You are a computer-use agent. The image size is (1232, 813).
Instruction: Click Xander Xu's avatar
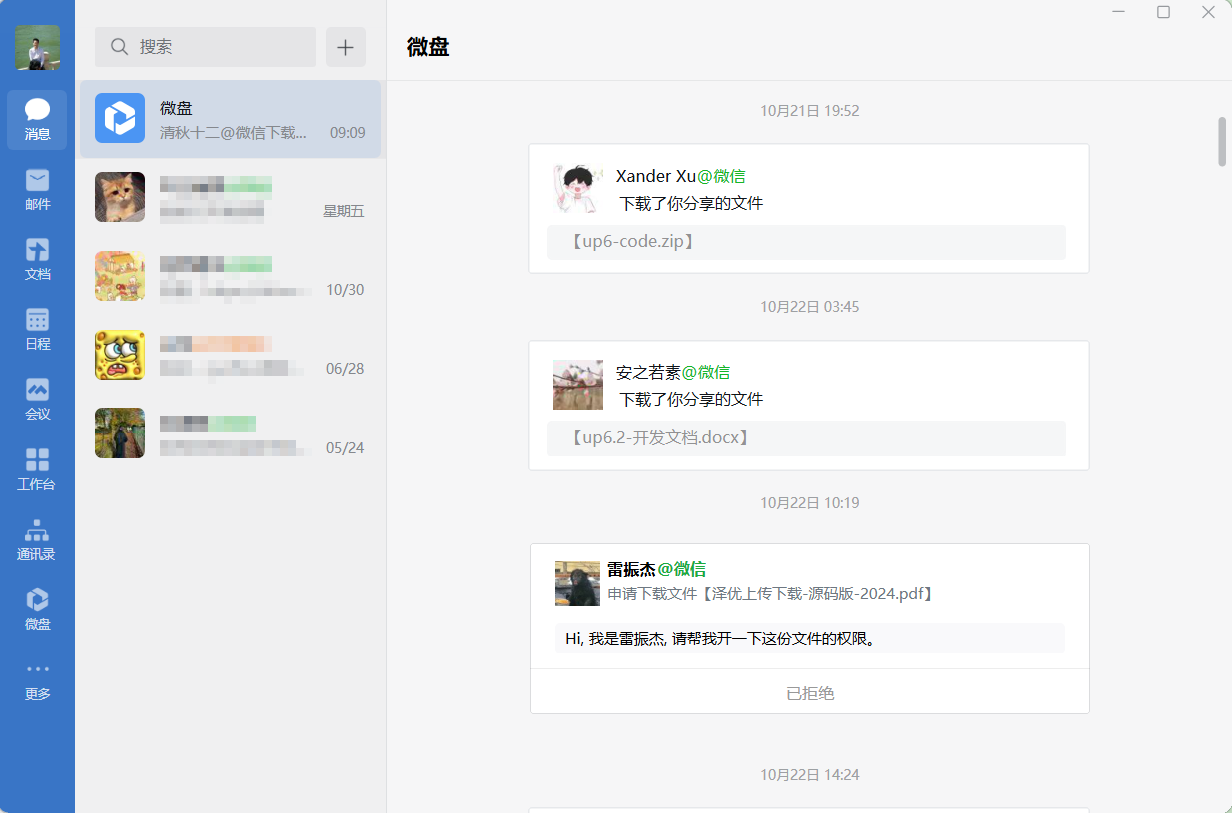[578, 189]
